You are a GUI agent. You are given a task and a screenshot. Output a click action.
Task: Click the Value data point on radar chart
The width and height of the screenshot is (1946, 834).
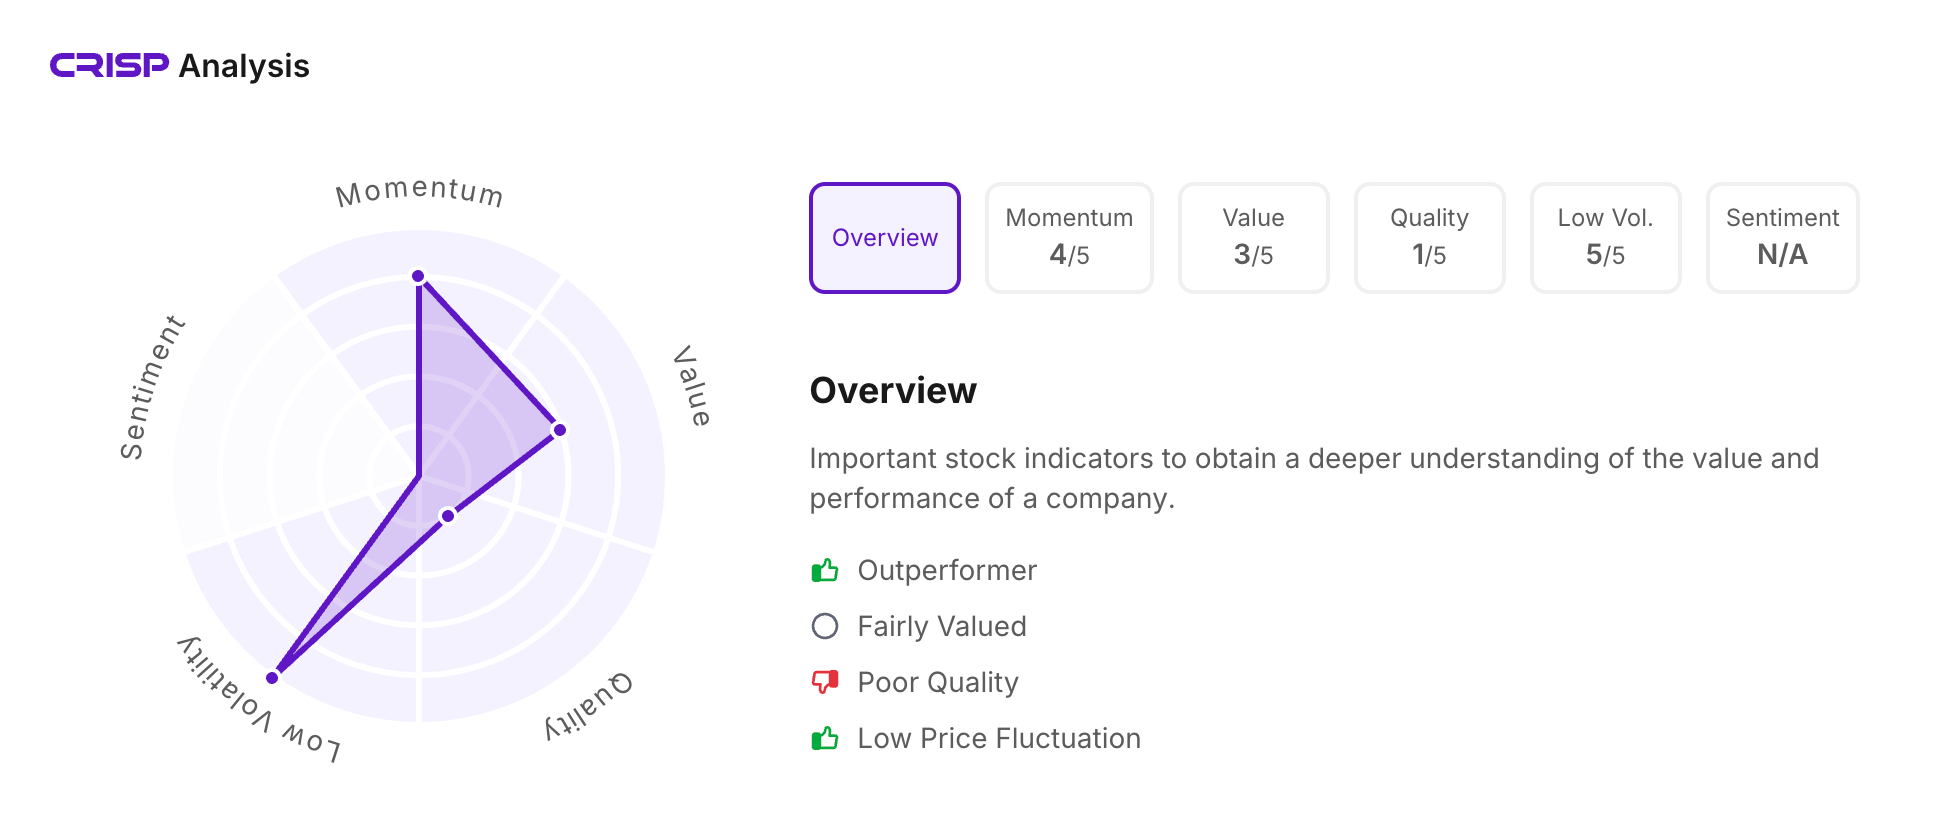560,430
